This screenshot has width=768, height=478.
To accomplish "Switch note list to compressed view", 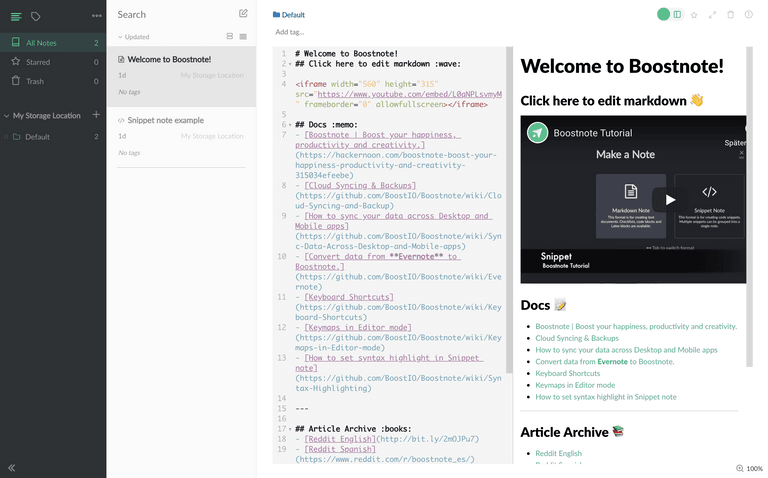I will click(243, 36).
